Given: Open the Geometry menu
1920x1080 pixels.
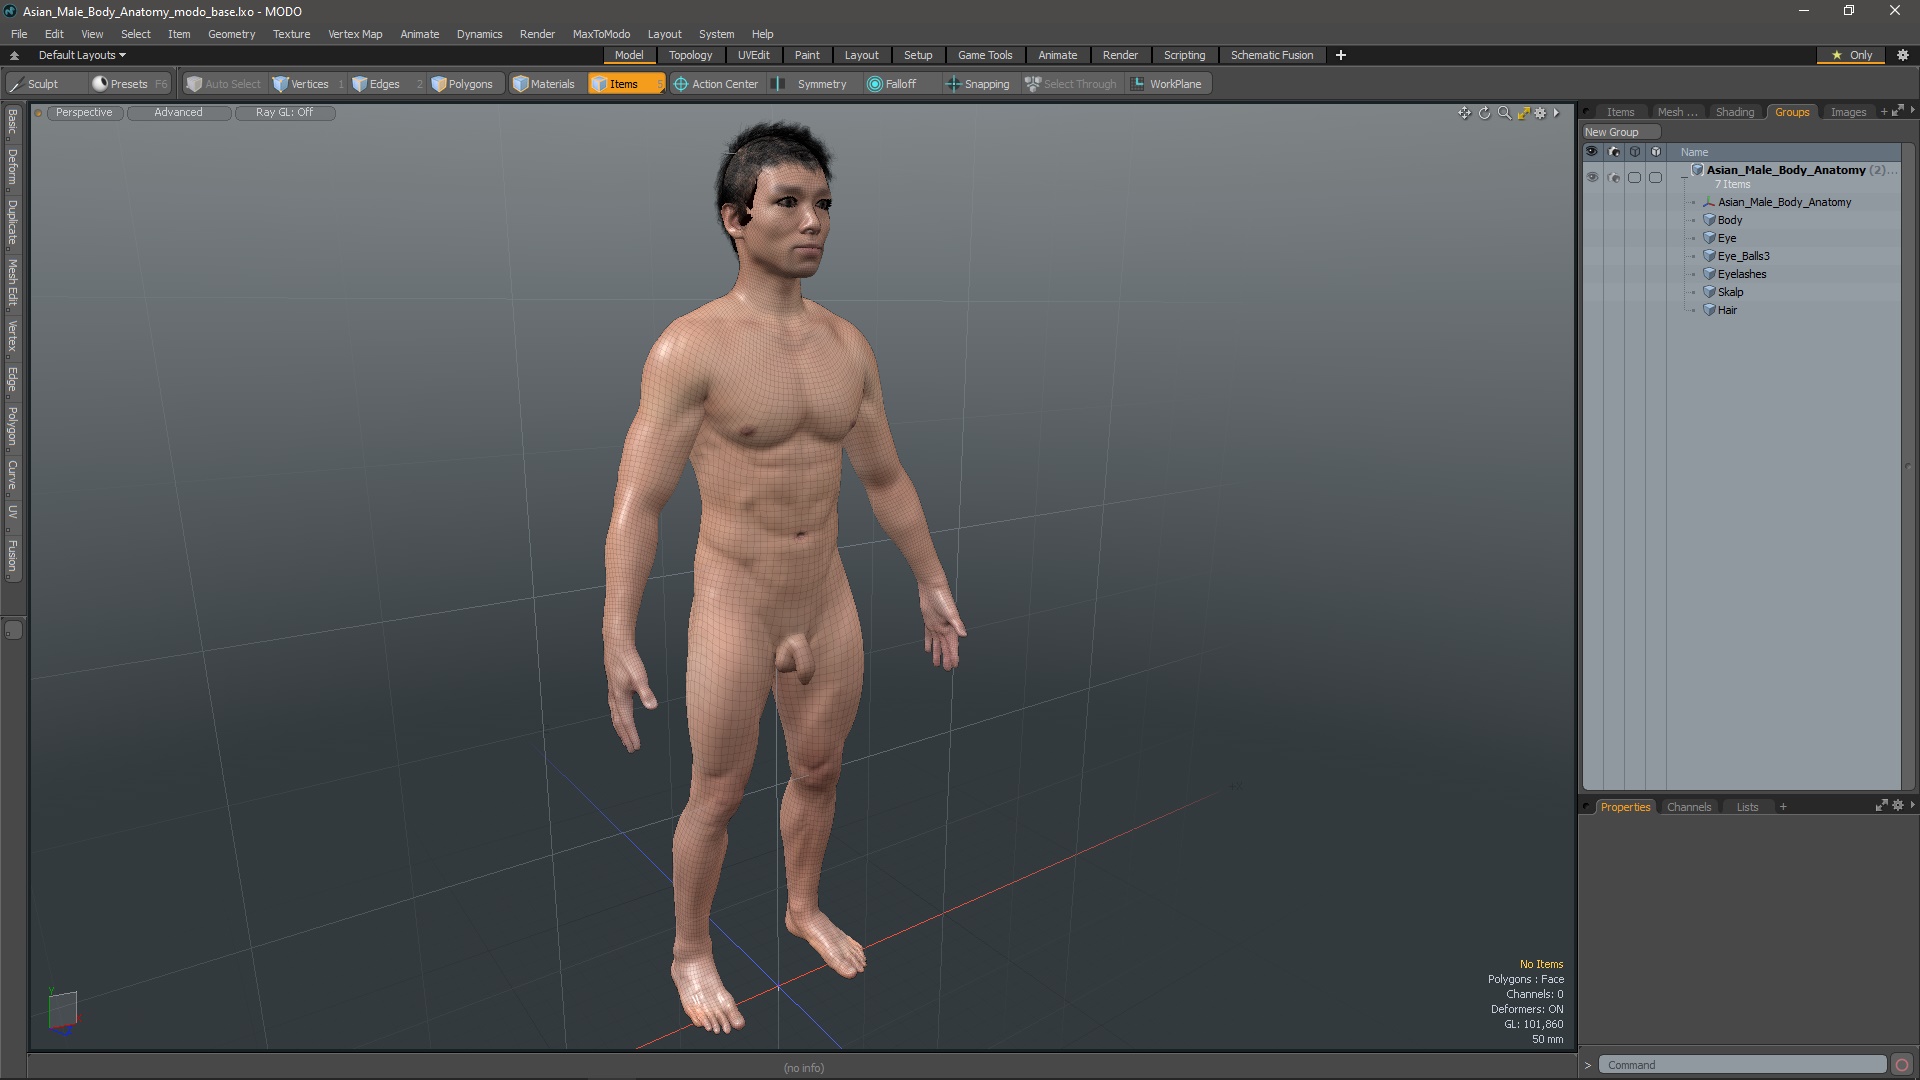Looking at the screenshot, I should (x=231, y=34).
